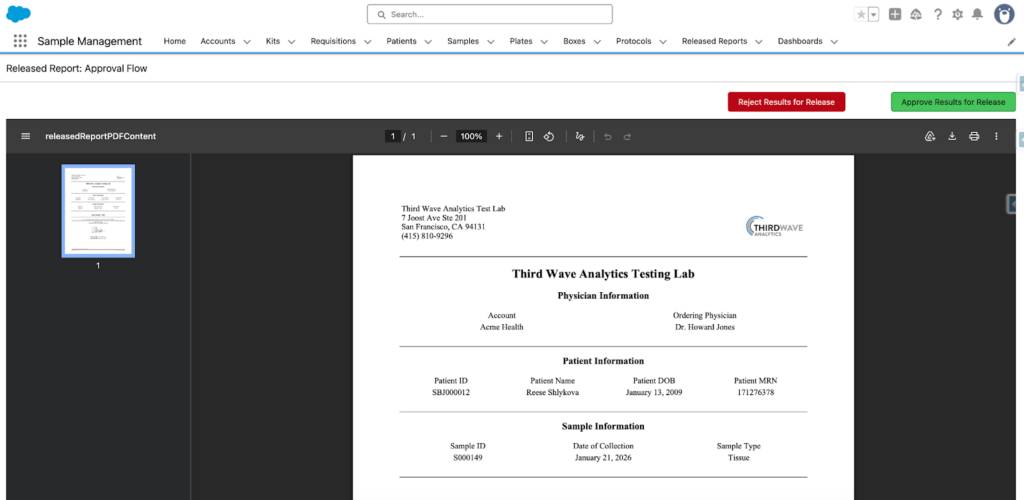The height and width of the screenshot is (500, 1024).
Task: Click Reject Results for Release
Action: [x=786, y=102]
